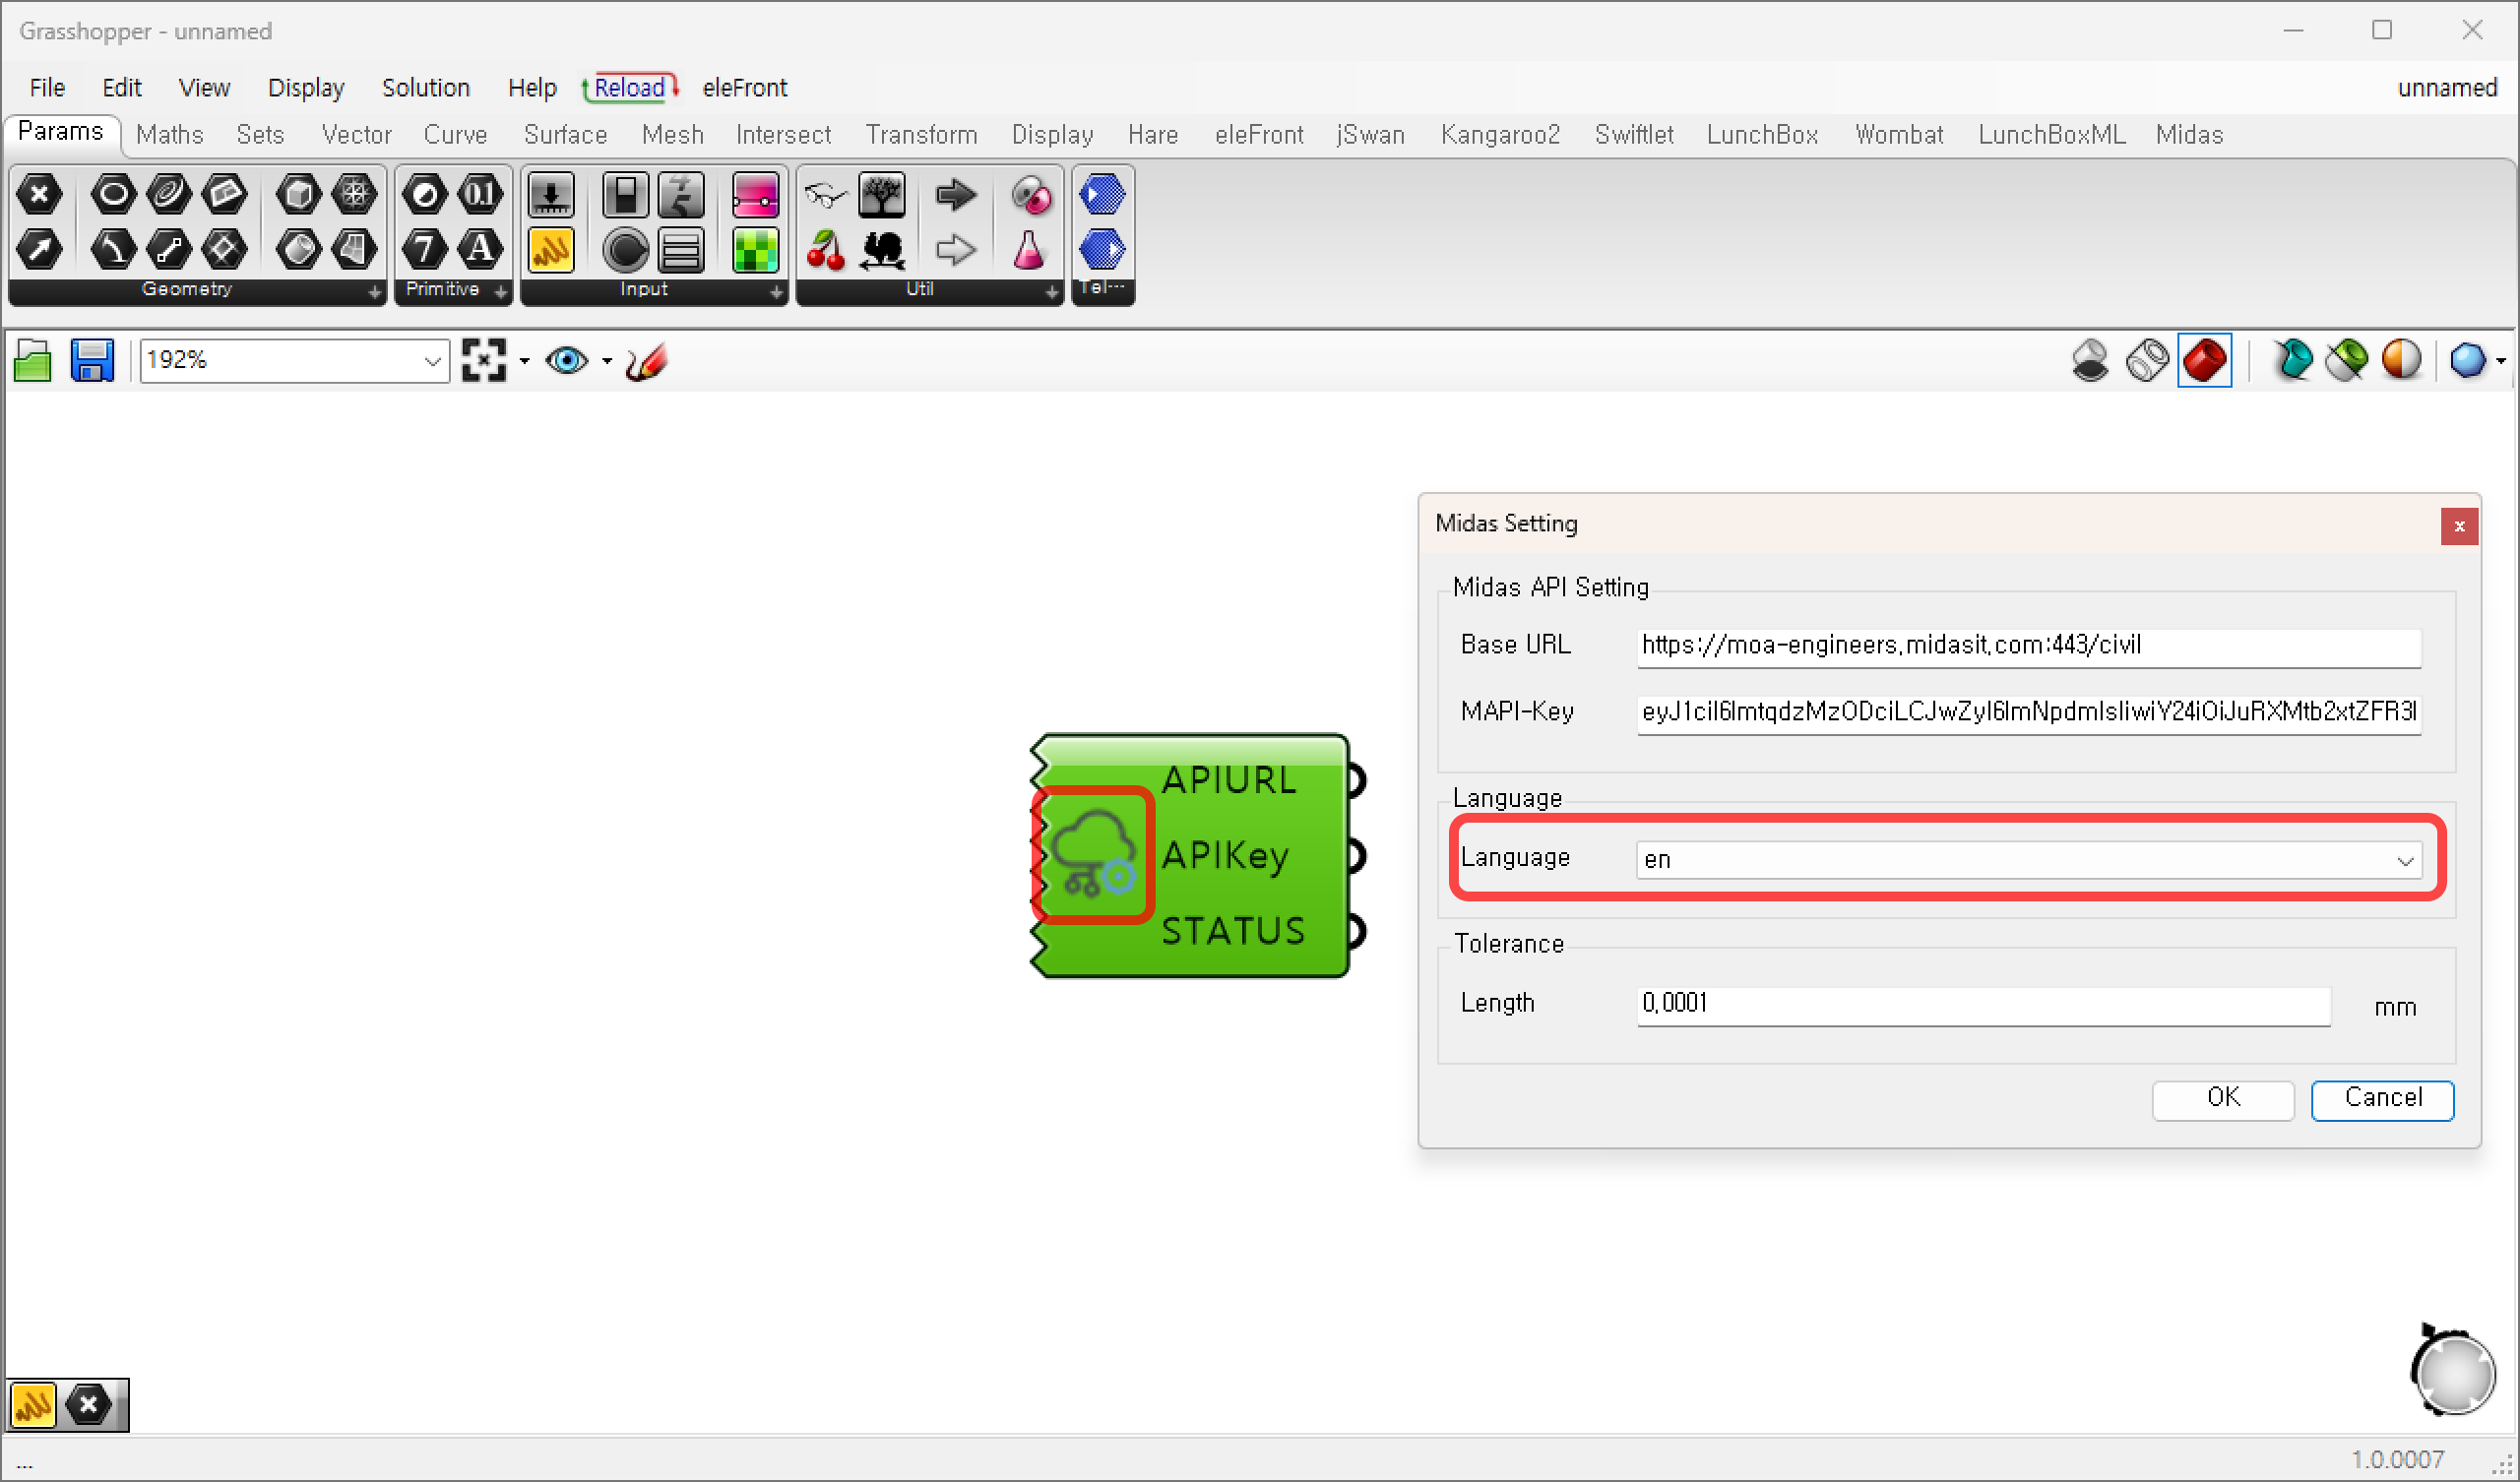Viewport: 2520px width, 1482px height.
Task: Click the Reload menu item
Action: tap(630, 88)
